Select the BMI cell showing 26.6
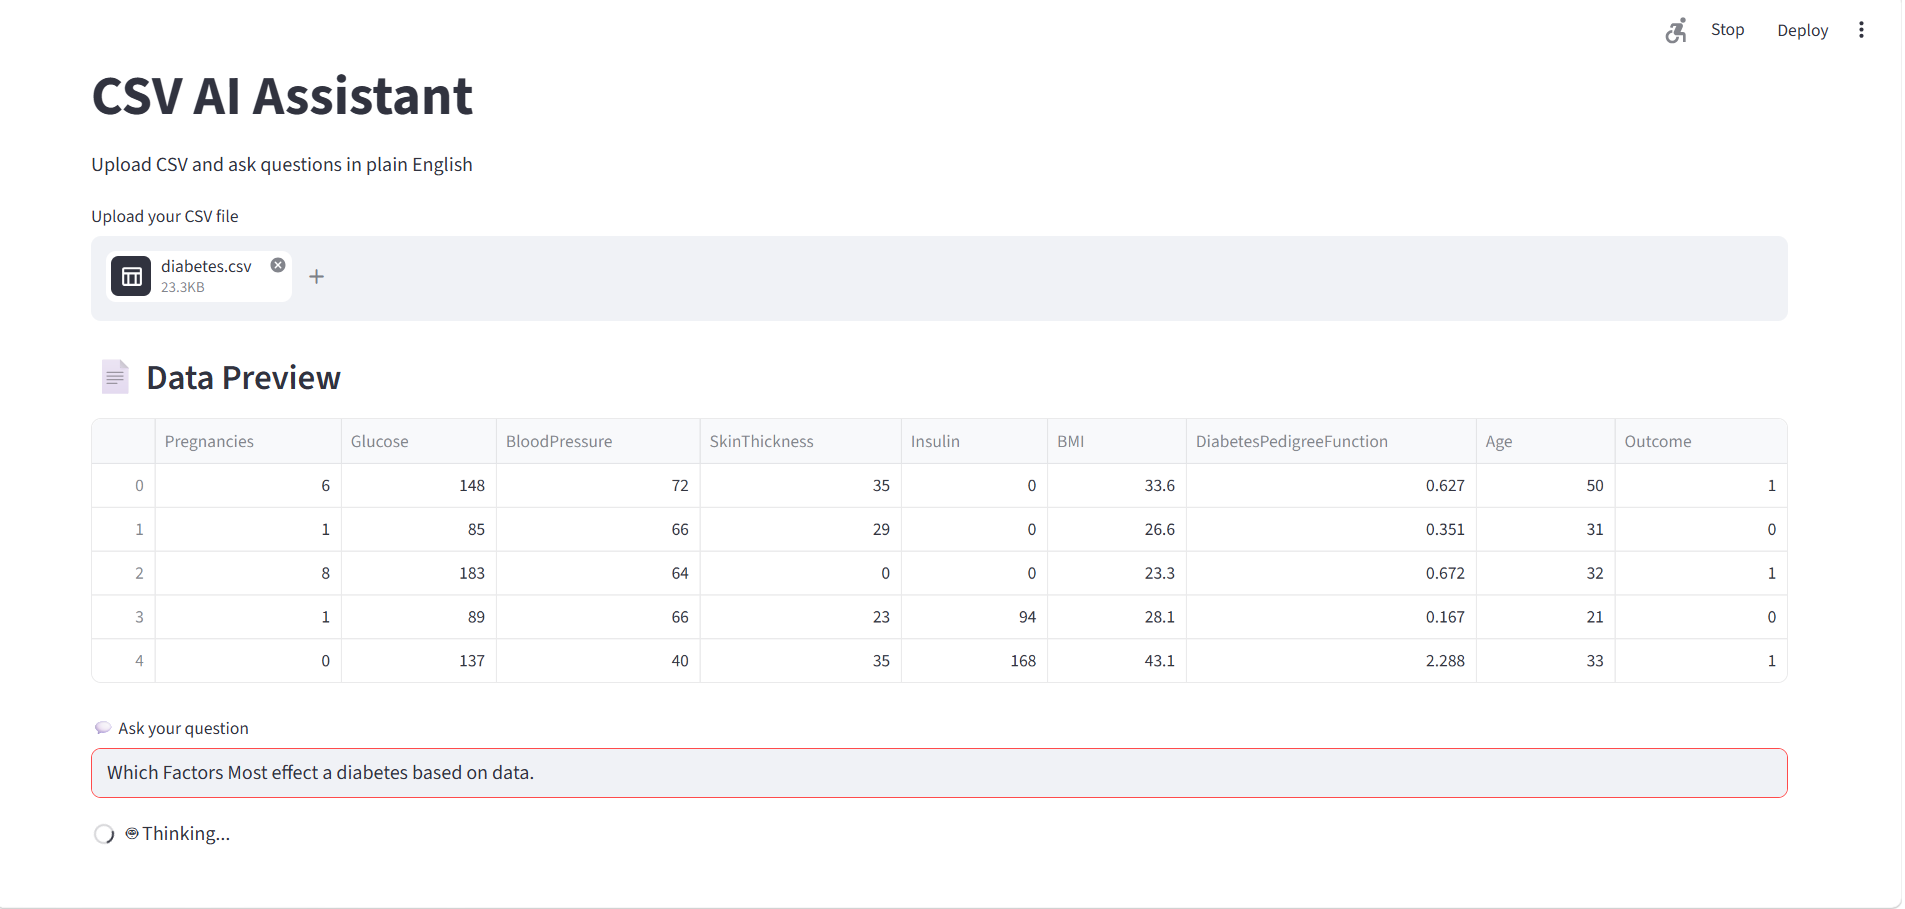The image size is (1905, 909). click(x=1117, y=529)
